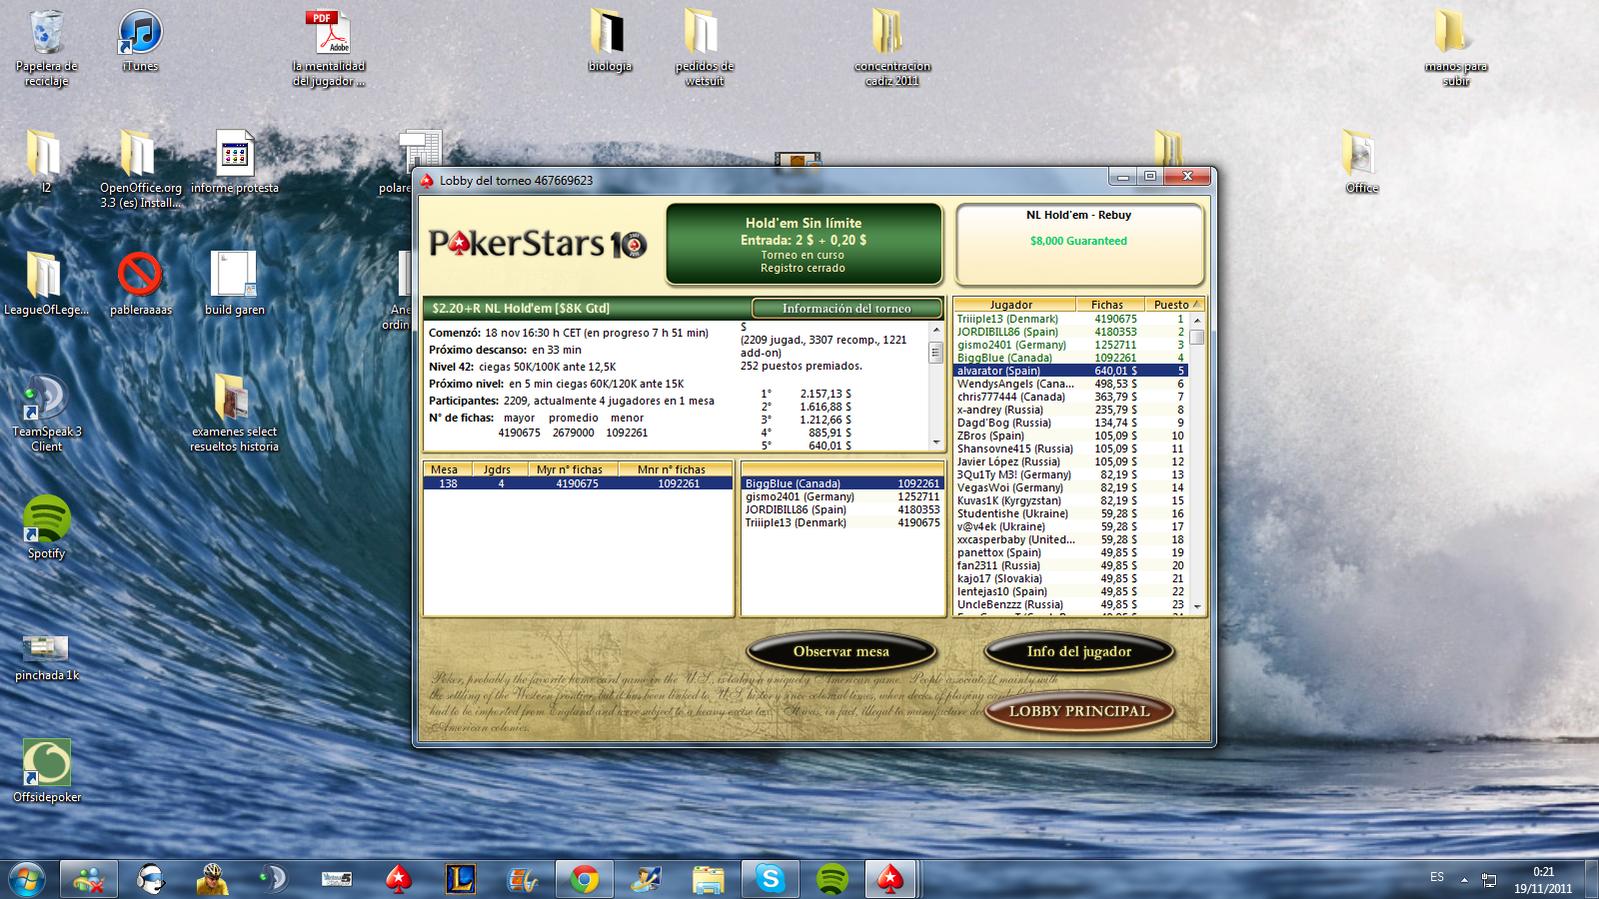
Task: Select the OpenOffice.org 3.3 install folder
Action: (x=140, y=168)
